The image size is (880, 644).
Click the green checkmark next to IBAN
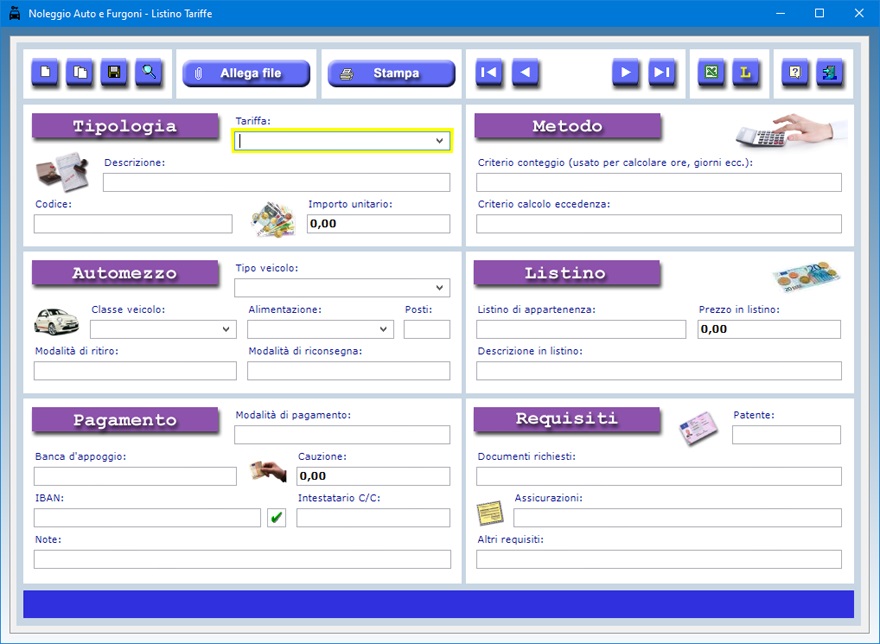coord(277,518)
